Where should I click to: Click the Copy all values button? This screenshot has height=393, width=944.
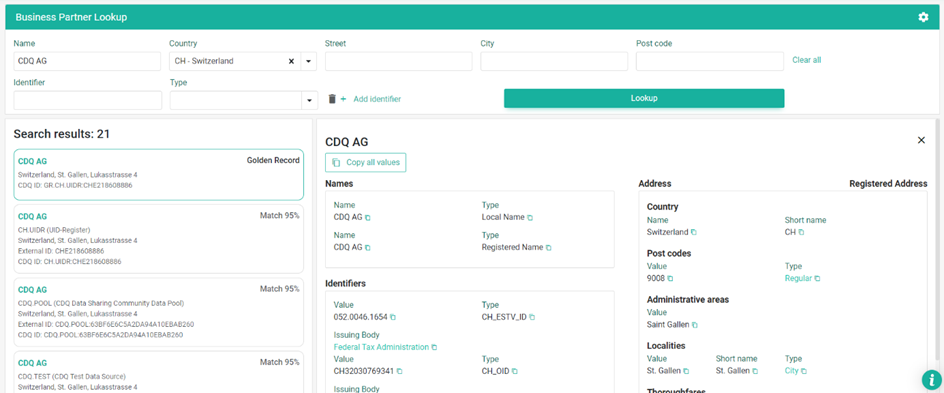[366, 162]
